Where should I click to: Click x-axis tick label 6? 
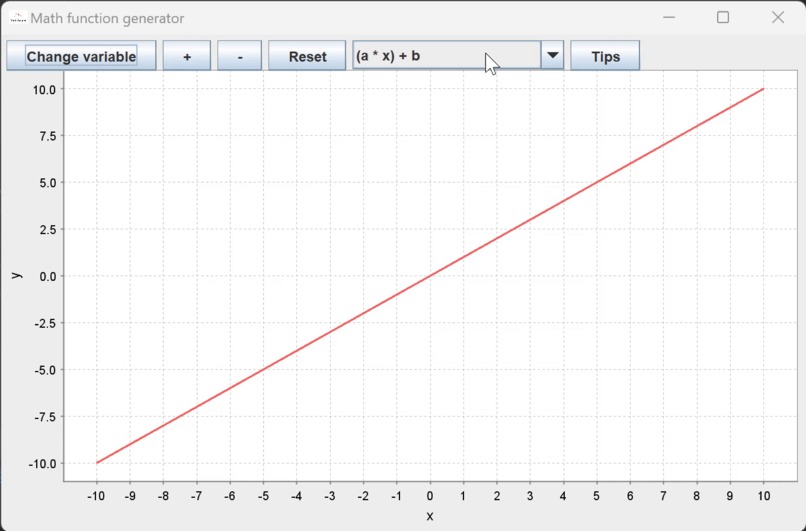pyautogui.click(x=630, y=496)
